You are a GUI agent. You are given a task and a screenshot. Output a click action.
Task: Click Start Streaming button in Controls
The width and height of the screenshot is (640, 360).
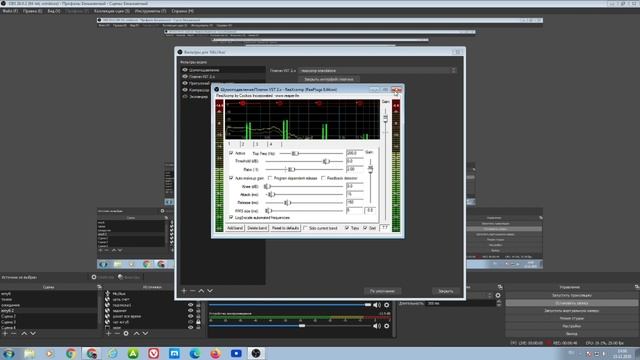571,295
